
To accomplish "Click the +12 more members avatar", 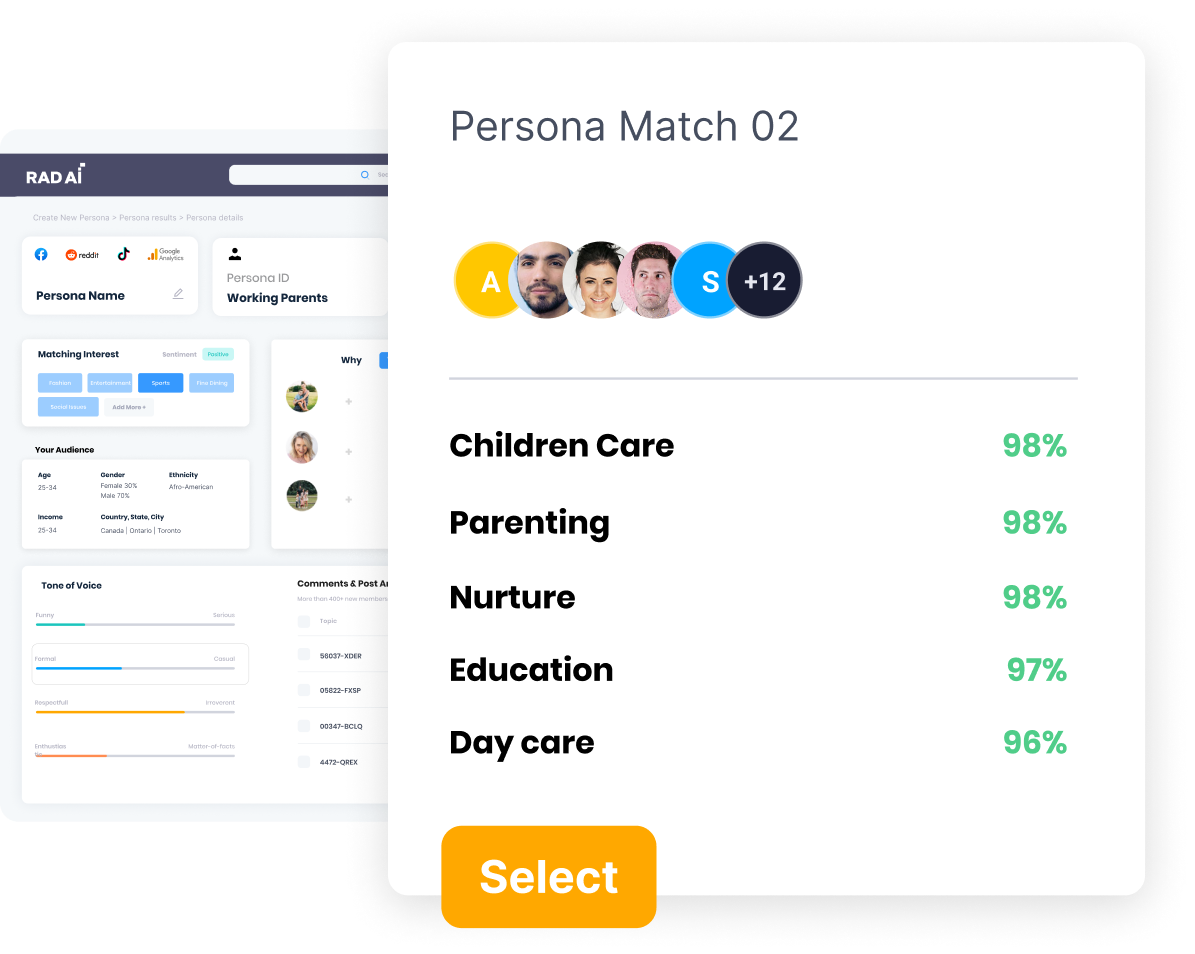I will coord(764,280).
